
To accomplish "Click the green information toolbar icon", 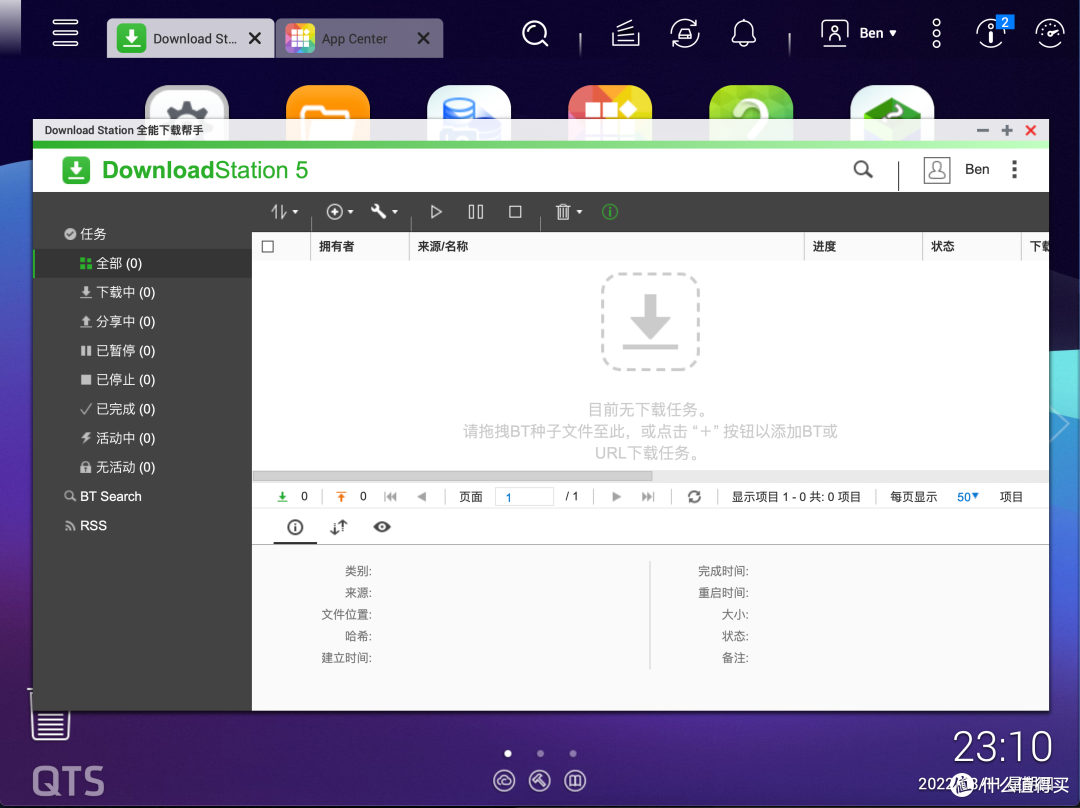I will [x=610, y=211].
